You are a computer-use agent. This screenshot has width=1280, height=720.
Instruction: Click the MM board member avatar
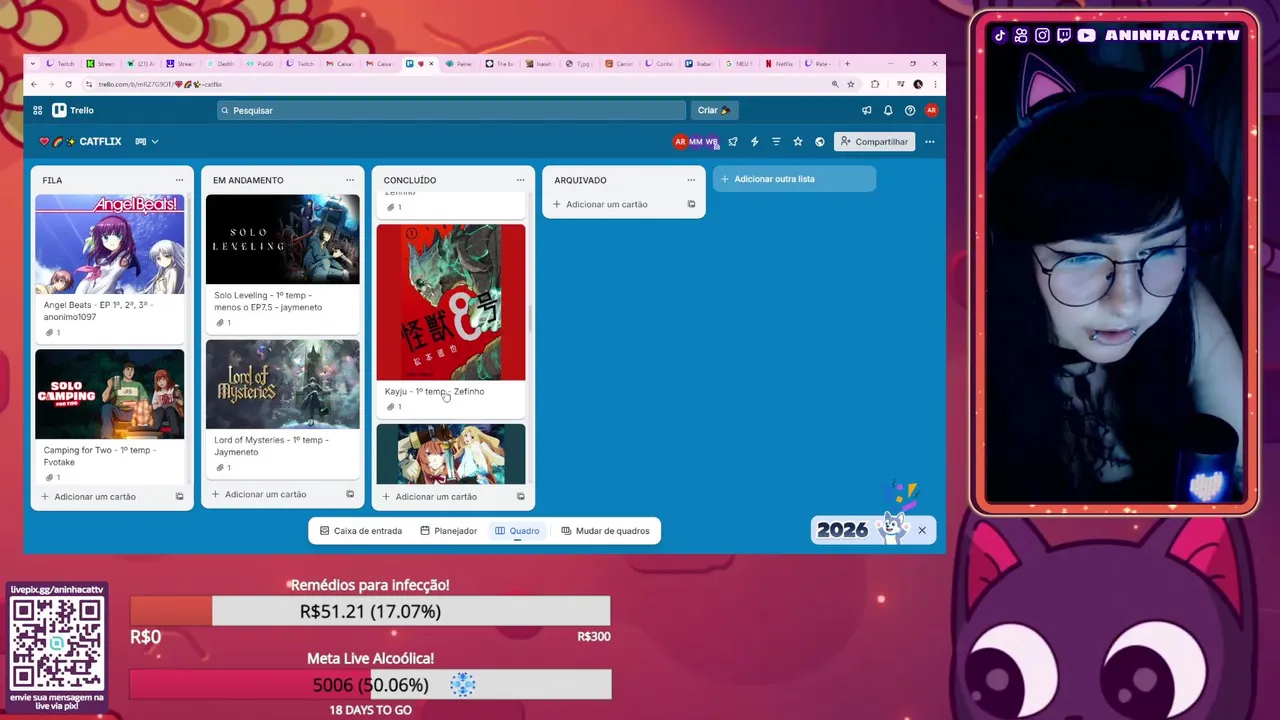tap(695, 142)
